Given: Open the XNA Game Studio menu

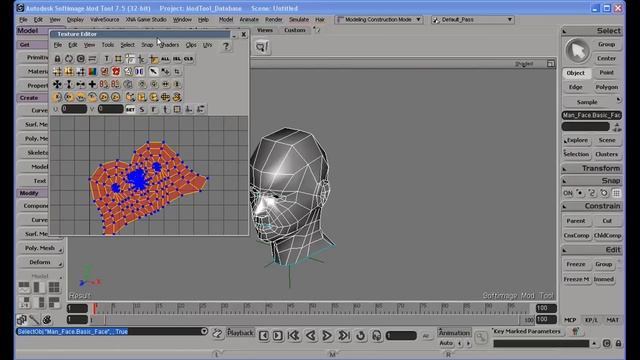Looking at the screenshot, I should pos(146,20).
